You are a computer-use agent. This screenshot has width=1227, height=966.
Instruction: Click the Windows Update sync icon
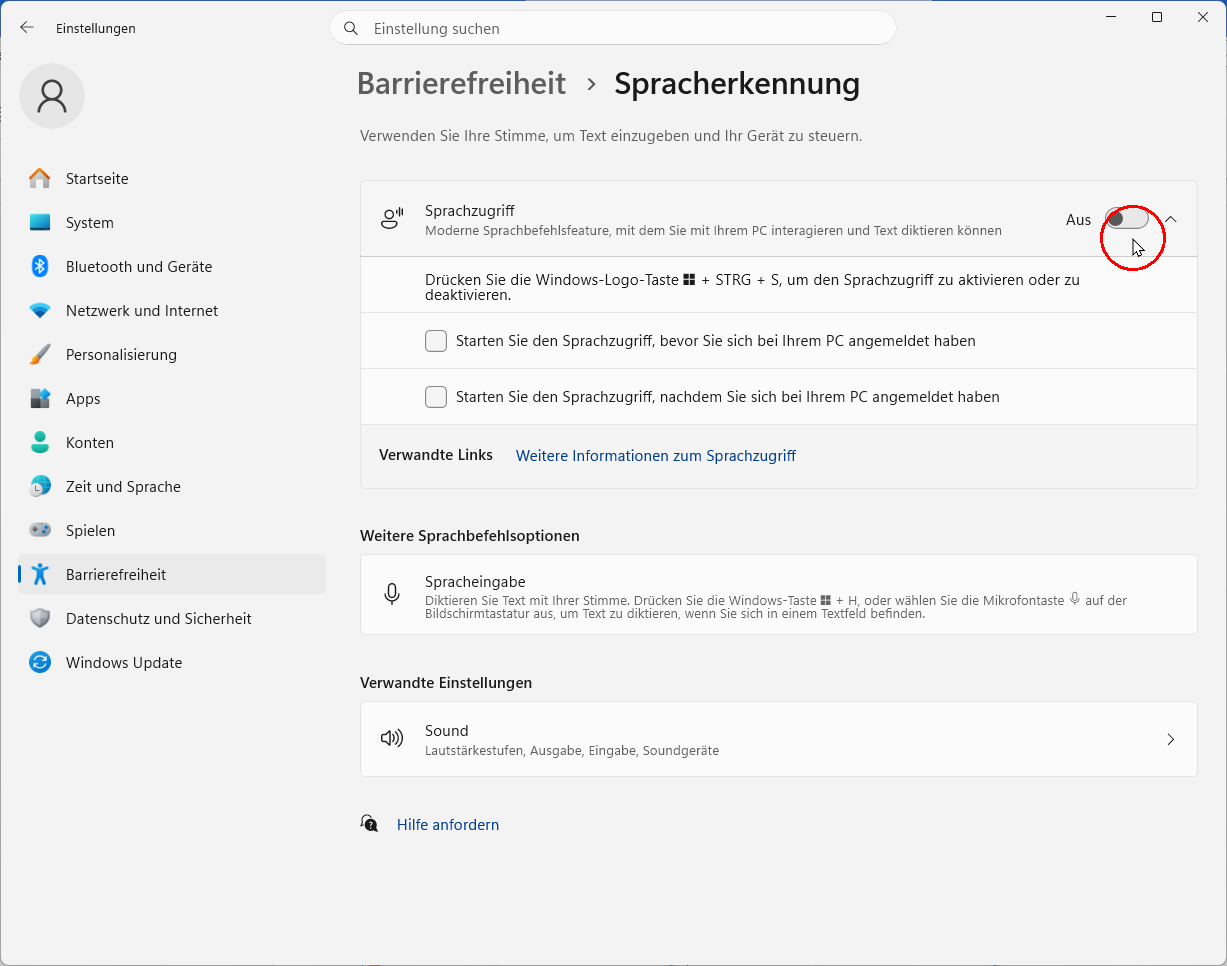click(x=40, y=663)
